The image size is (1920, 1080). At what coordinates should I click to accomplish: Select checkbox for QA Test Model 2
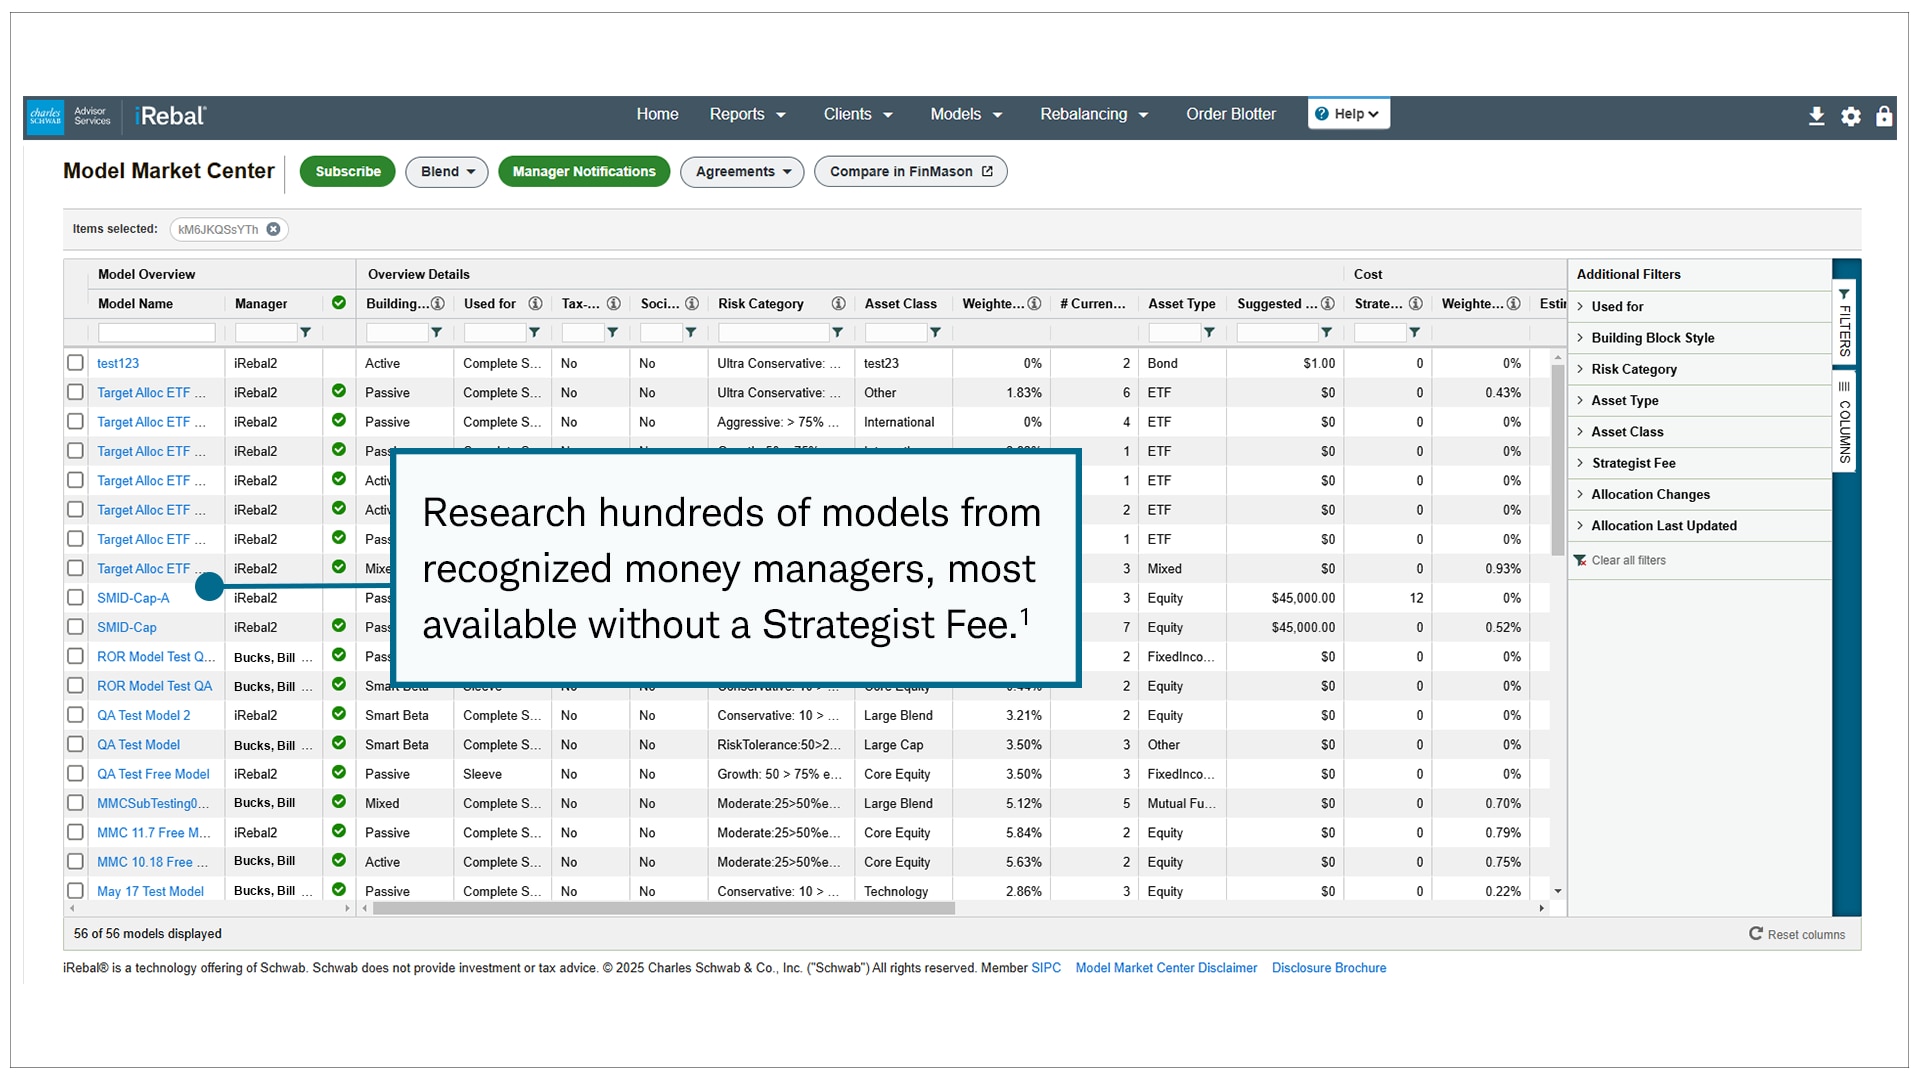[75, 715]
